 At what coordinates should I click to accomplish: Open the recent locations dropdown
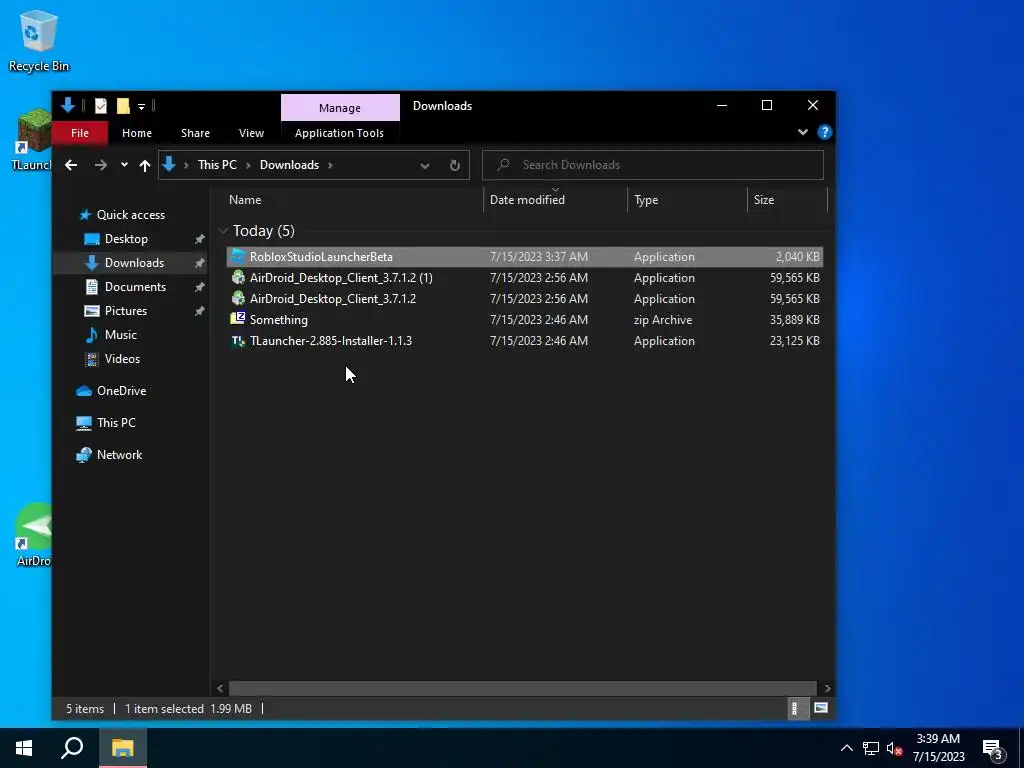124,165
